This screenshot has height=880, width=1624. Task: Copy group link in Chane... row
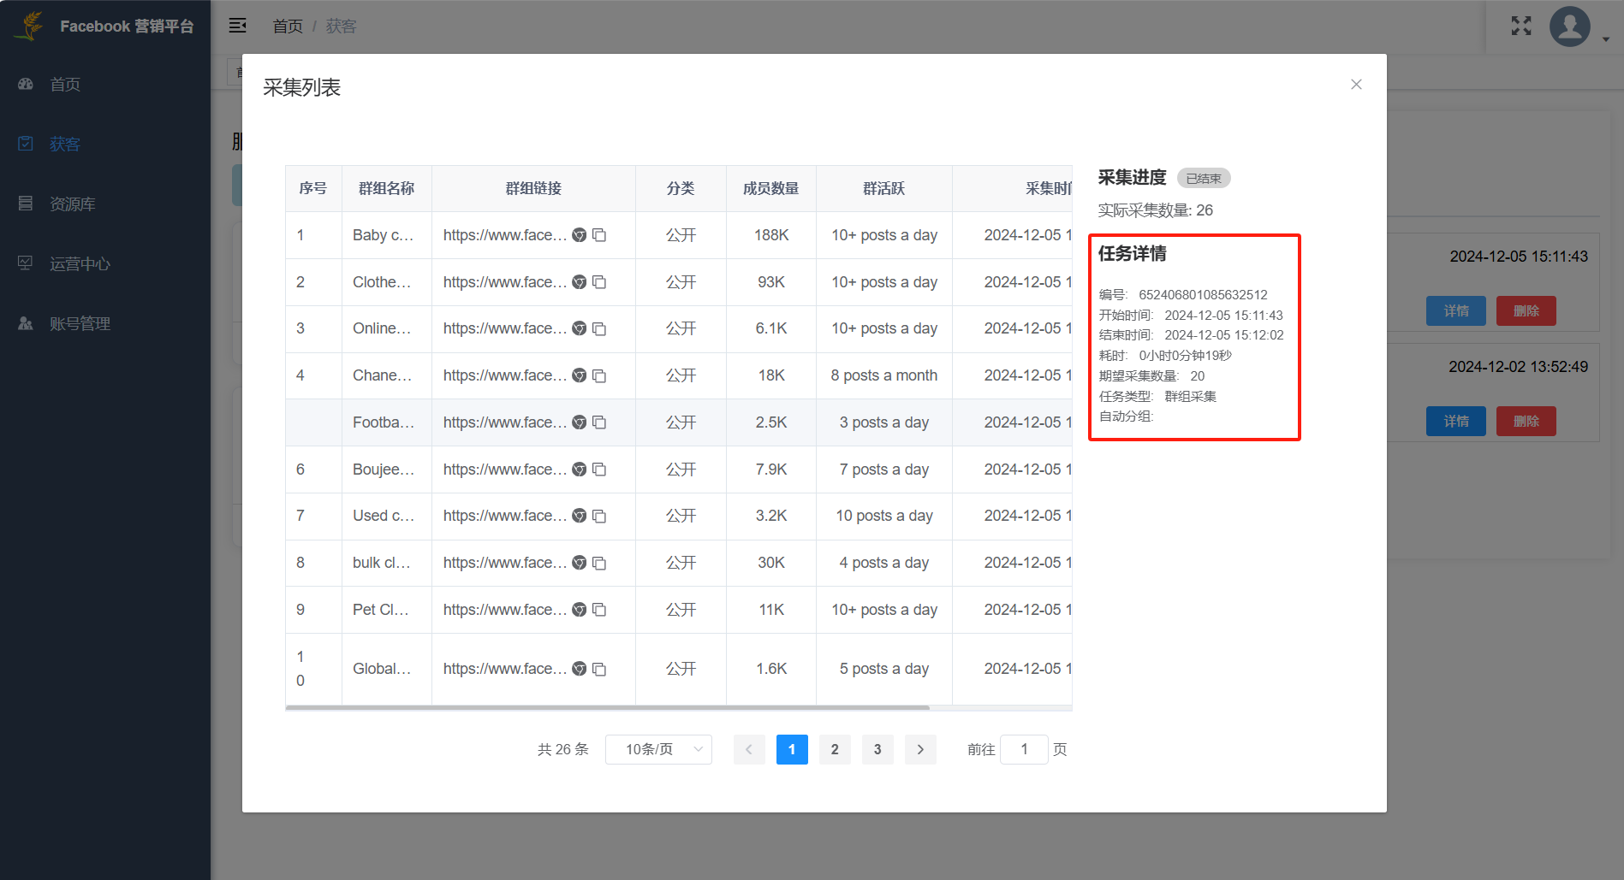[x=599, y=375]
